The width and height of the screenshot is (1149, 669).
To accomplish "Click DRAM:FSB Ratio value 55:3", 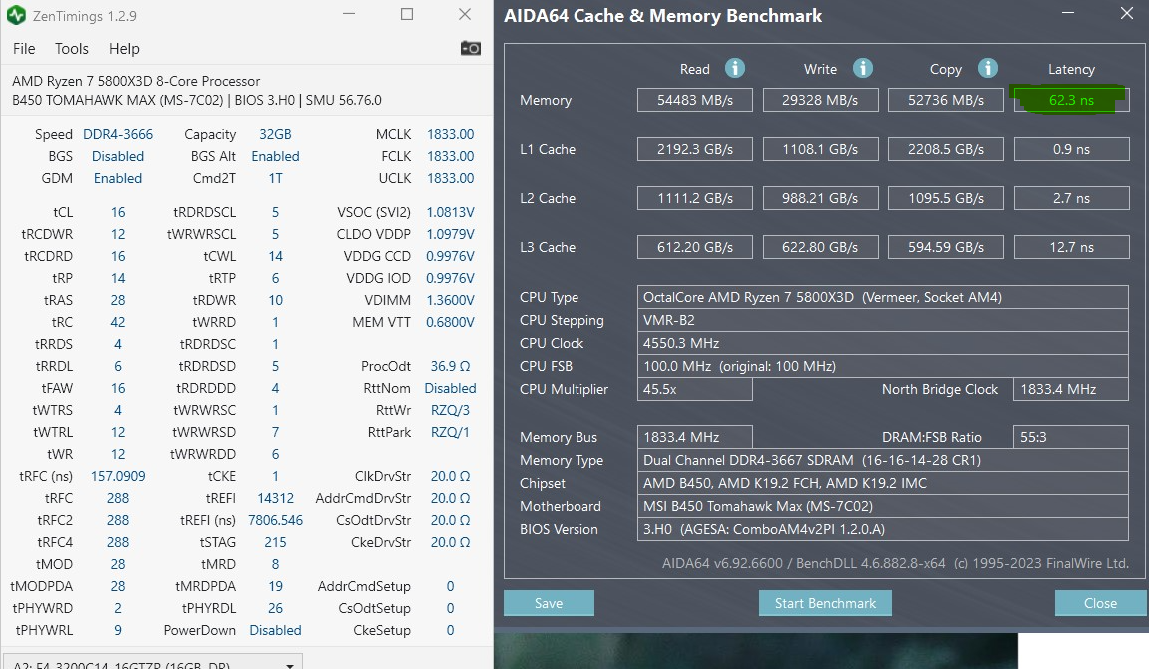I will click(1071, 437).
